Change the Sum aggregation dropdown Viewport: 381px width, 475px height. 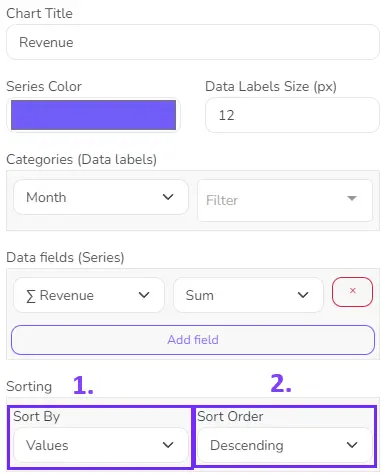[248, 295]
